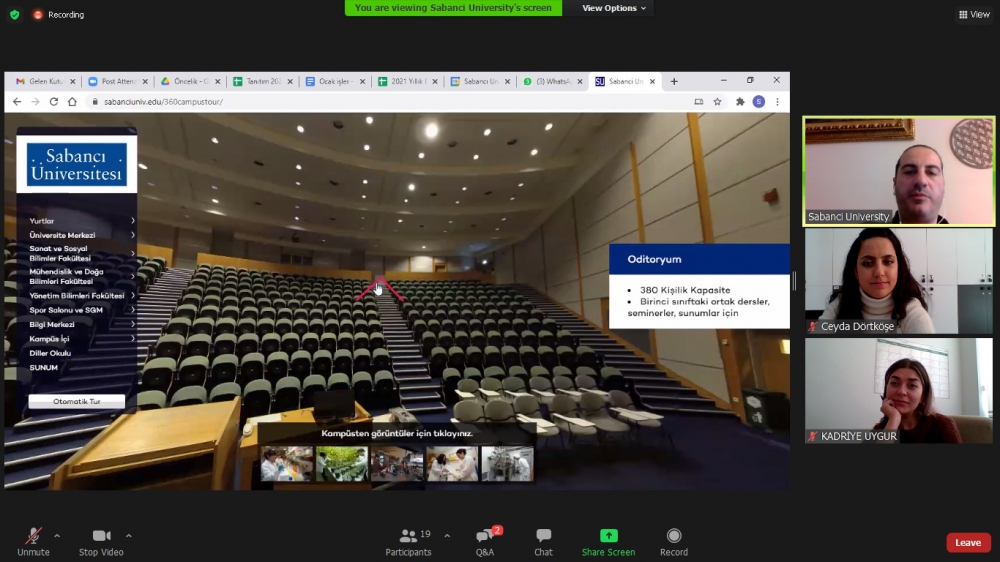Bookmark this page with star icon
The image size is (1000, 562).
[717, 101]
